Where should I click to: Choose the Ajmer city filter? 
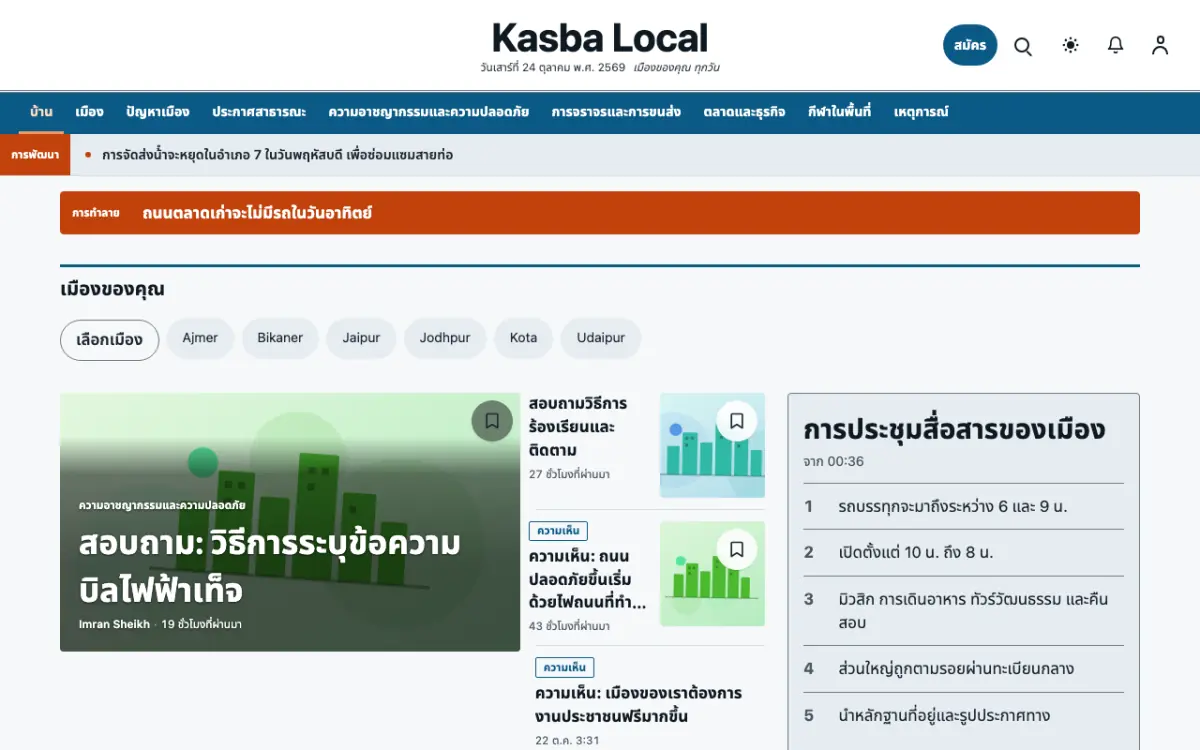tap(200, 339)
